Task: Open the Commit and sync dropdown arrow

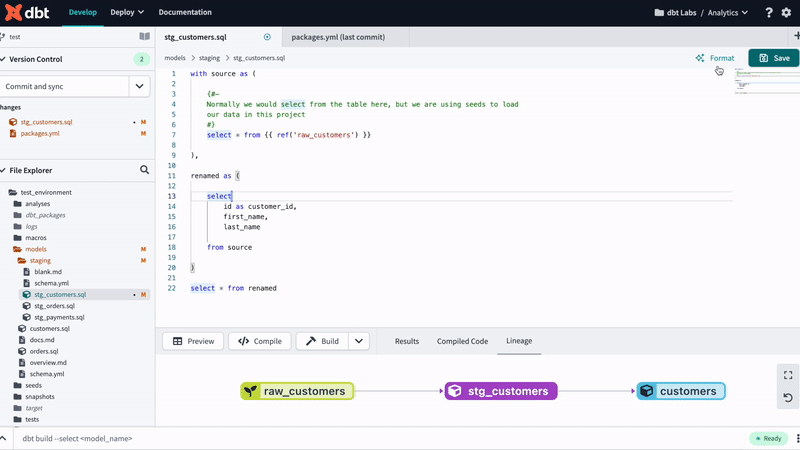Action: coord(139,87)
